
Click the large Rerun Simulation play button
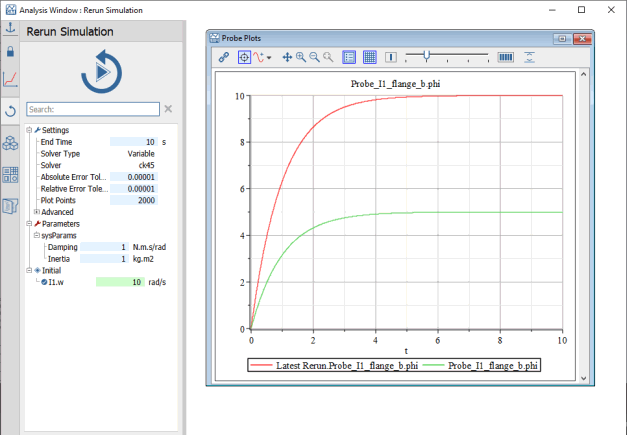pyautogui.click(x=101, y=72)
